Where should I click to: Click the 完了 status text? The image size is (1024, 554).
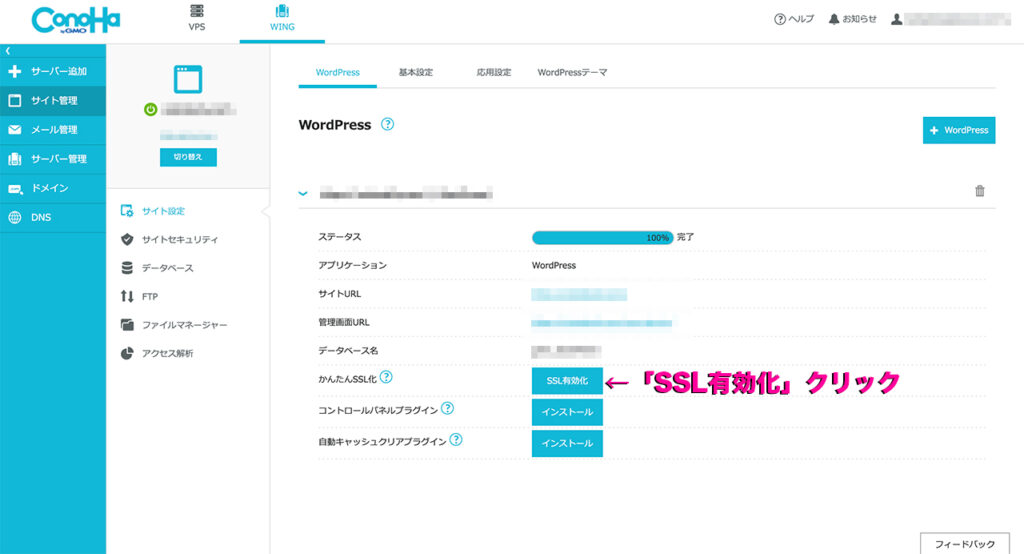tap(685, 237)
